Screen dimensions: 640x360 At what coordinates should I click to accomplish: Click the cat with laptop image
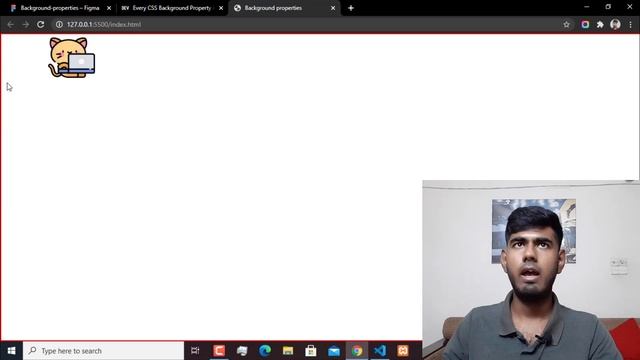(x=72, y=57)
